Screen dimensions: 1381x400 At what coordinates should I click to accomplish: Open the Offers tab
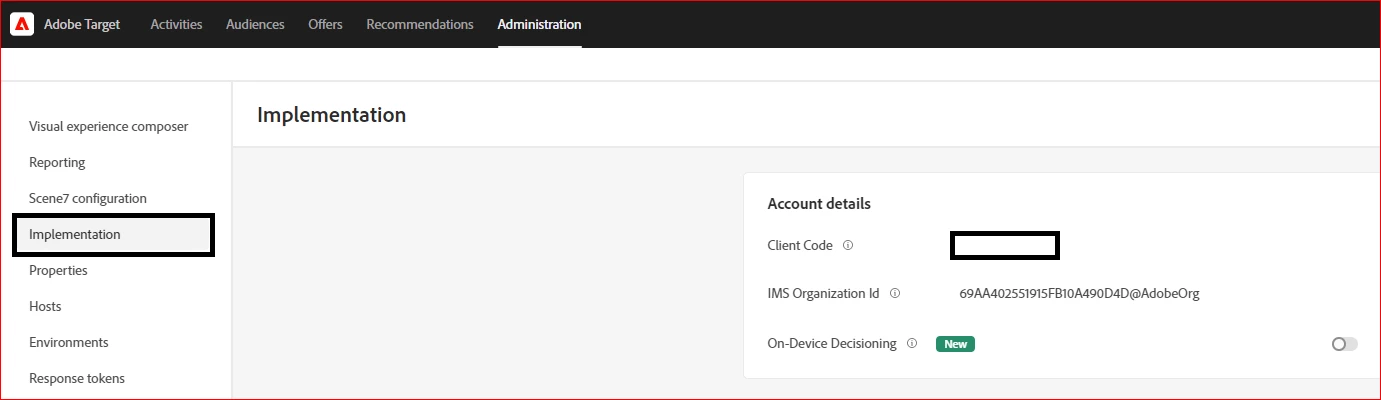325,24
